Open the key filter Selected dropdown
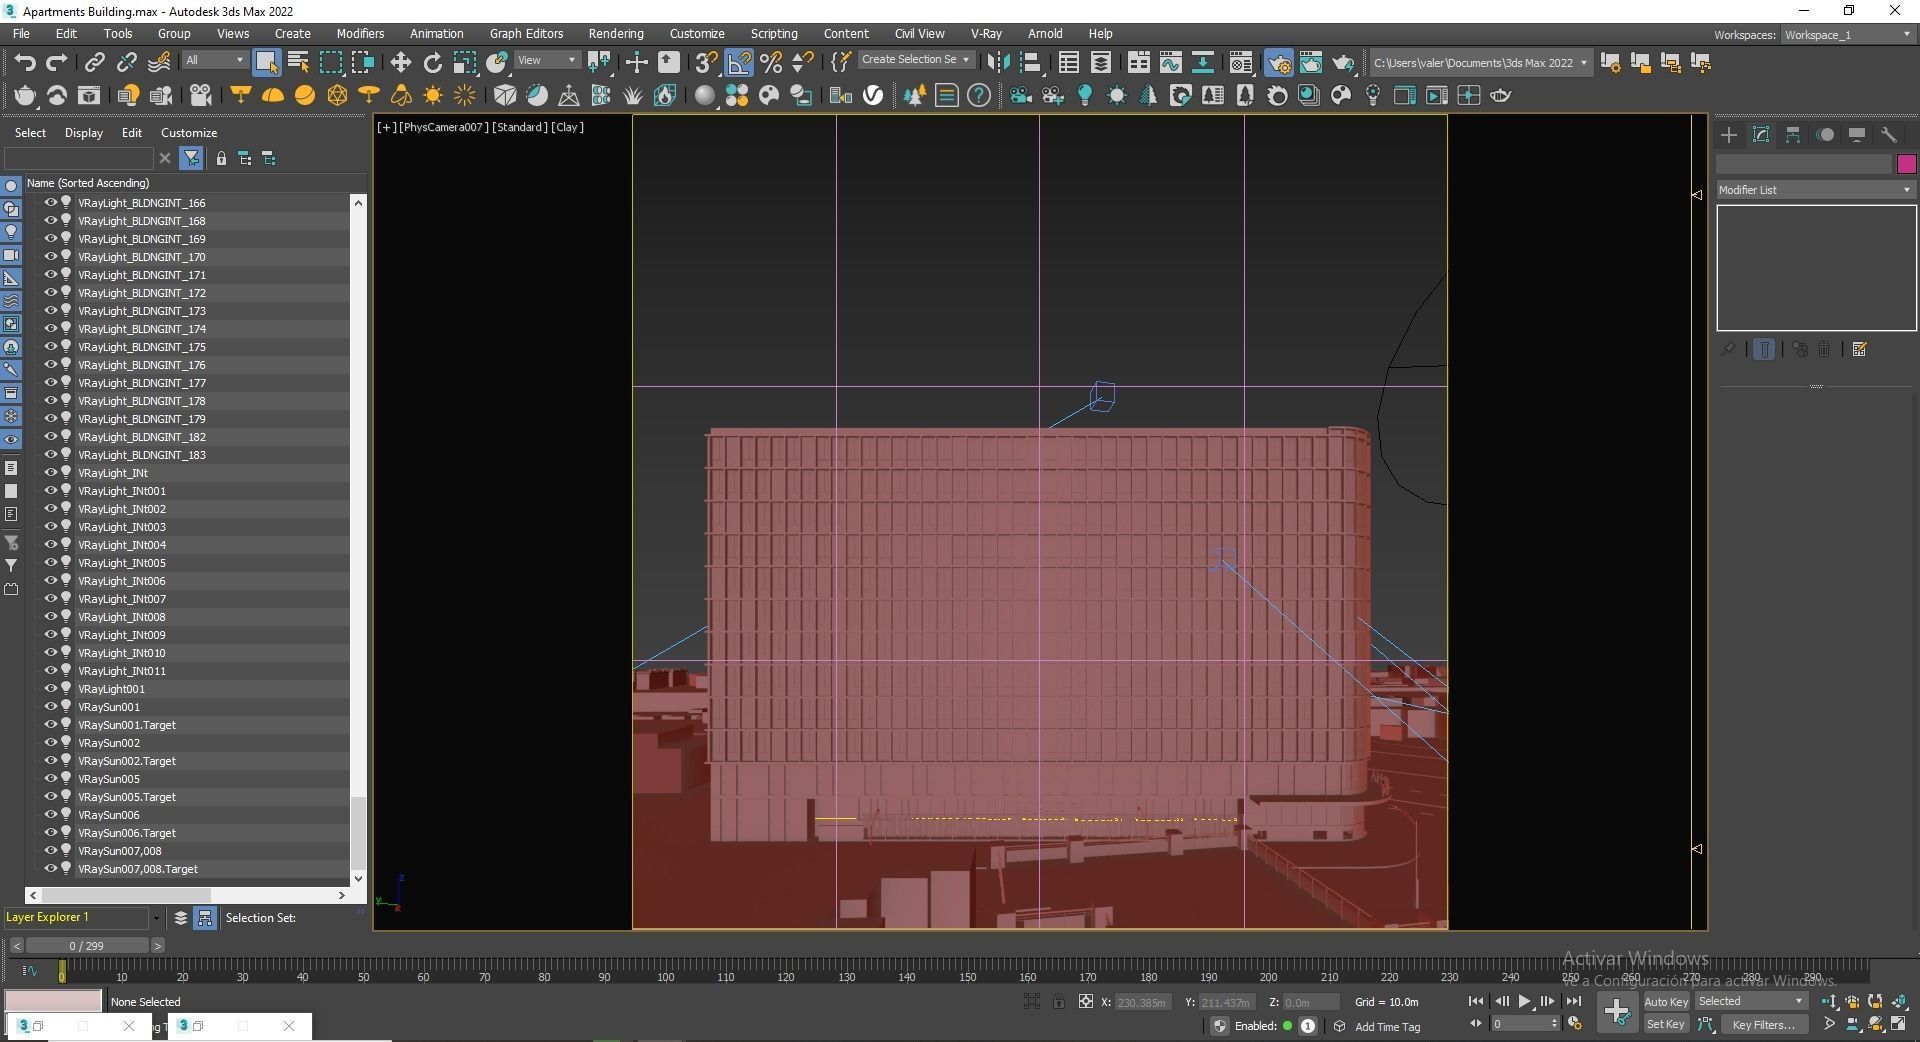Screen dimensions: 1920x1042 pyautogui.click(x=1750, y=1001)
